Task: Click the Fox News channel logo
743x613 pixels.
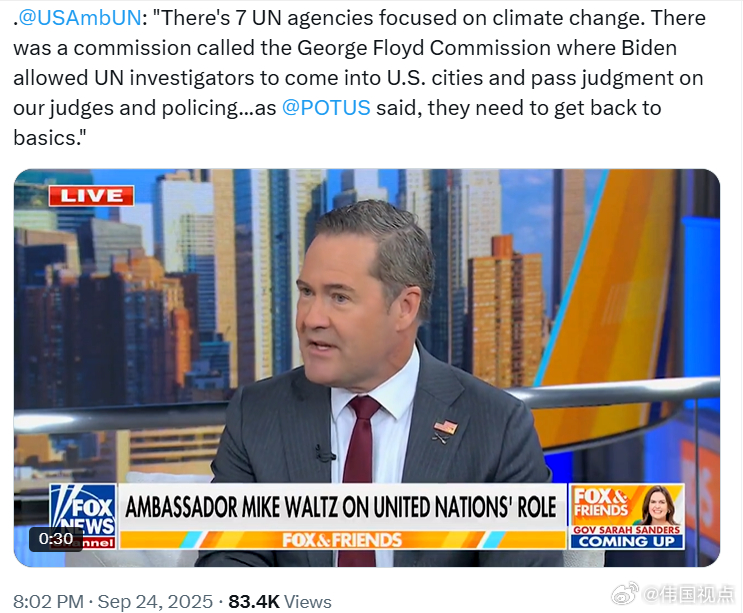Action: point(83,516)
